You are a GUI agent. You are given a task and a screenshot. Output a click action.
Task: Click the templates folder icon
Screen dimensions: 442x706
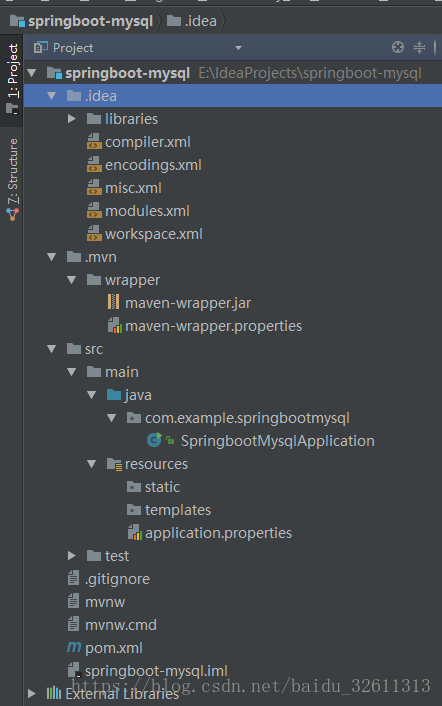pyautogui.click(x=134, y=510)
